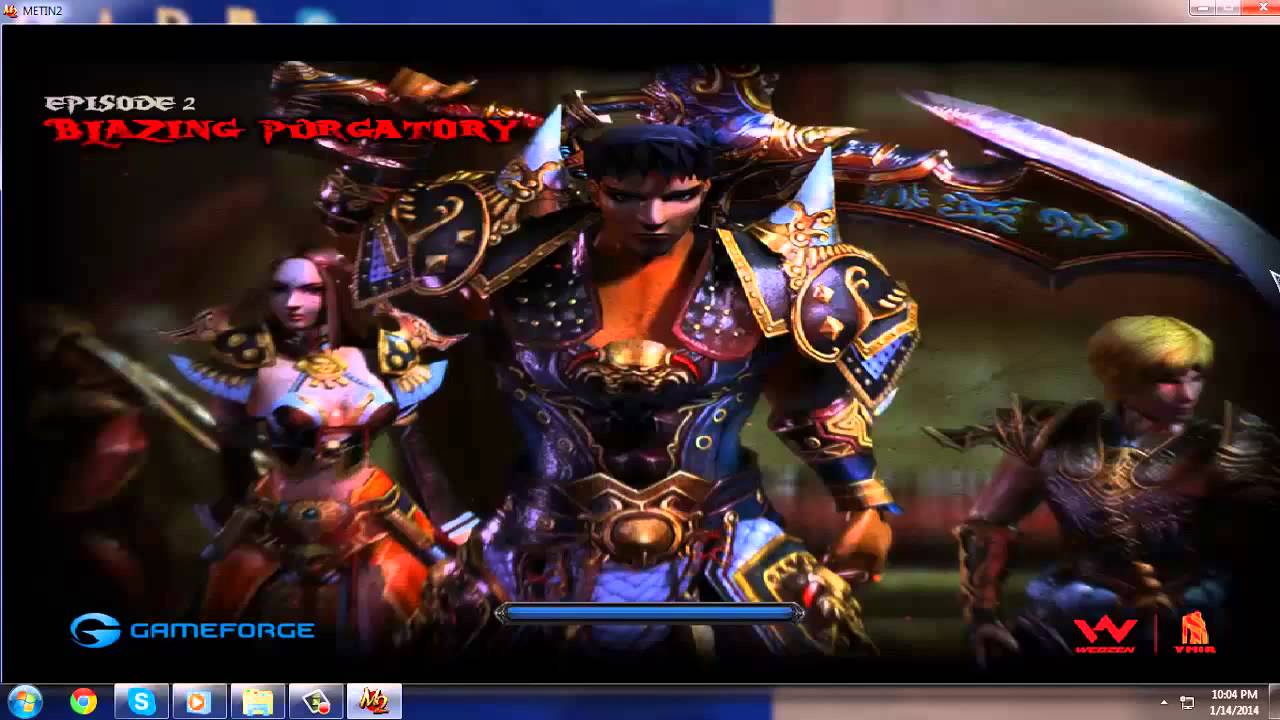Launch Google Chrome from the taskbar
This screenshot has width=1280, height=720.
pos(83,702)
